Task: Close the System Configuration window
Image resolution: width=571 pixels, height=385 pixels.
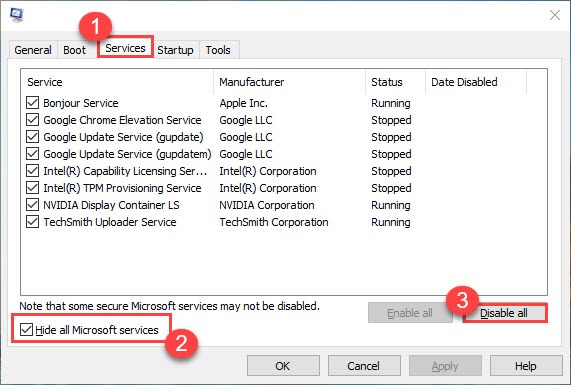Action: point(555,15)
